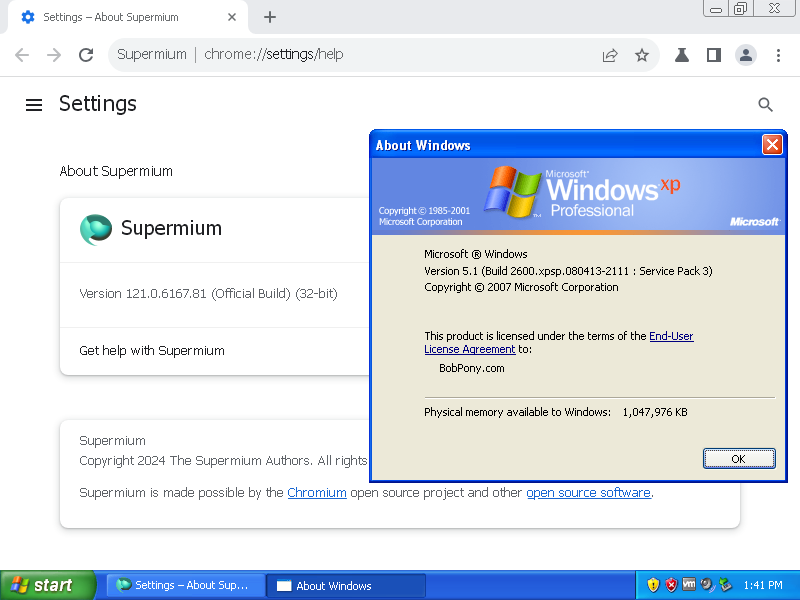Click the taskbar clock showing 1:41 PM
Viewport: 800px width, 600px height.
[x=762, y=585]
